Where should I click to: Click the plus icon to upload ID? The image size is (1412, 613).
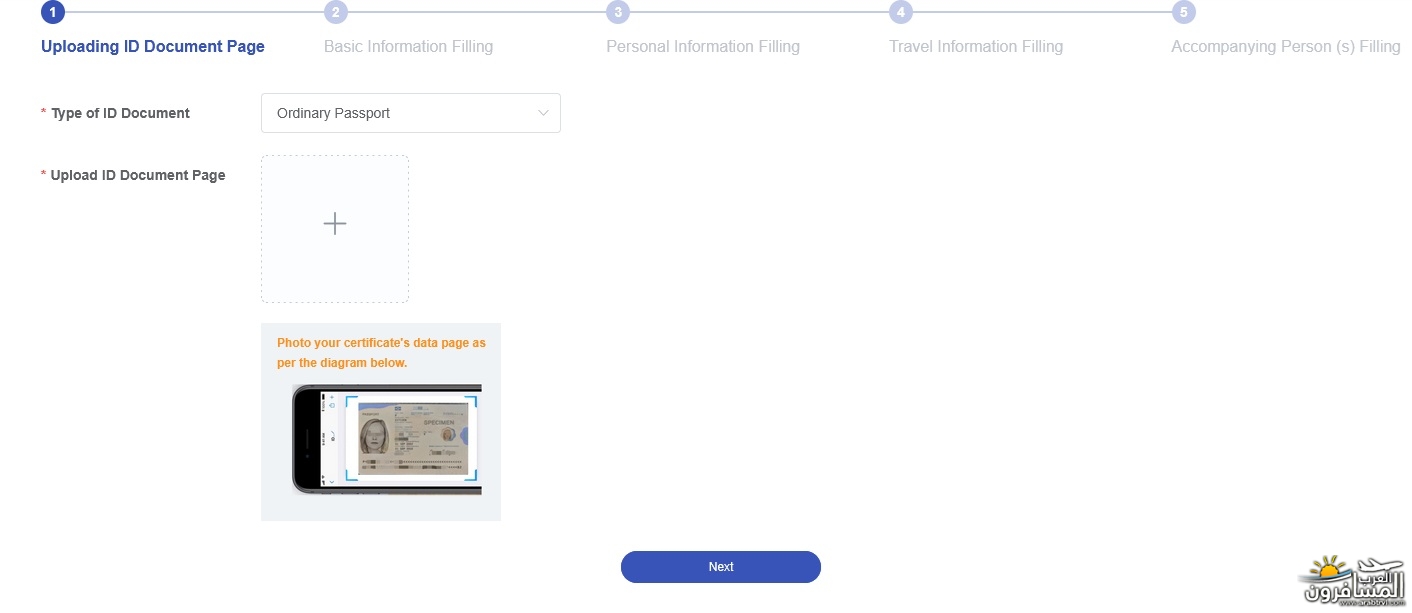(335, 224)
